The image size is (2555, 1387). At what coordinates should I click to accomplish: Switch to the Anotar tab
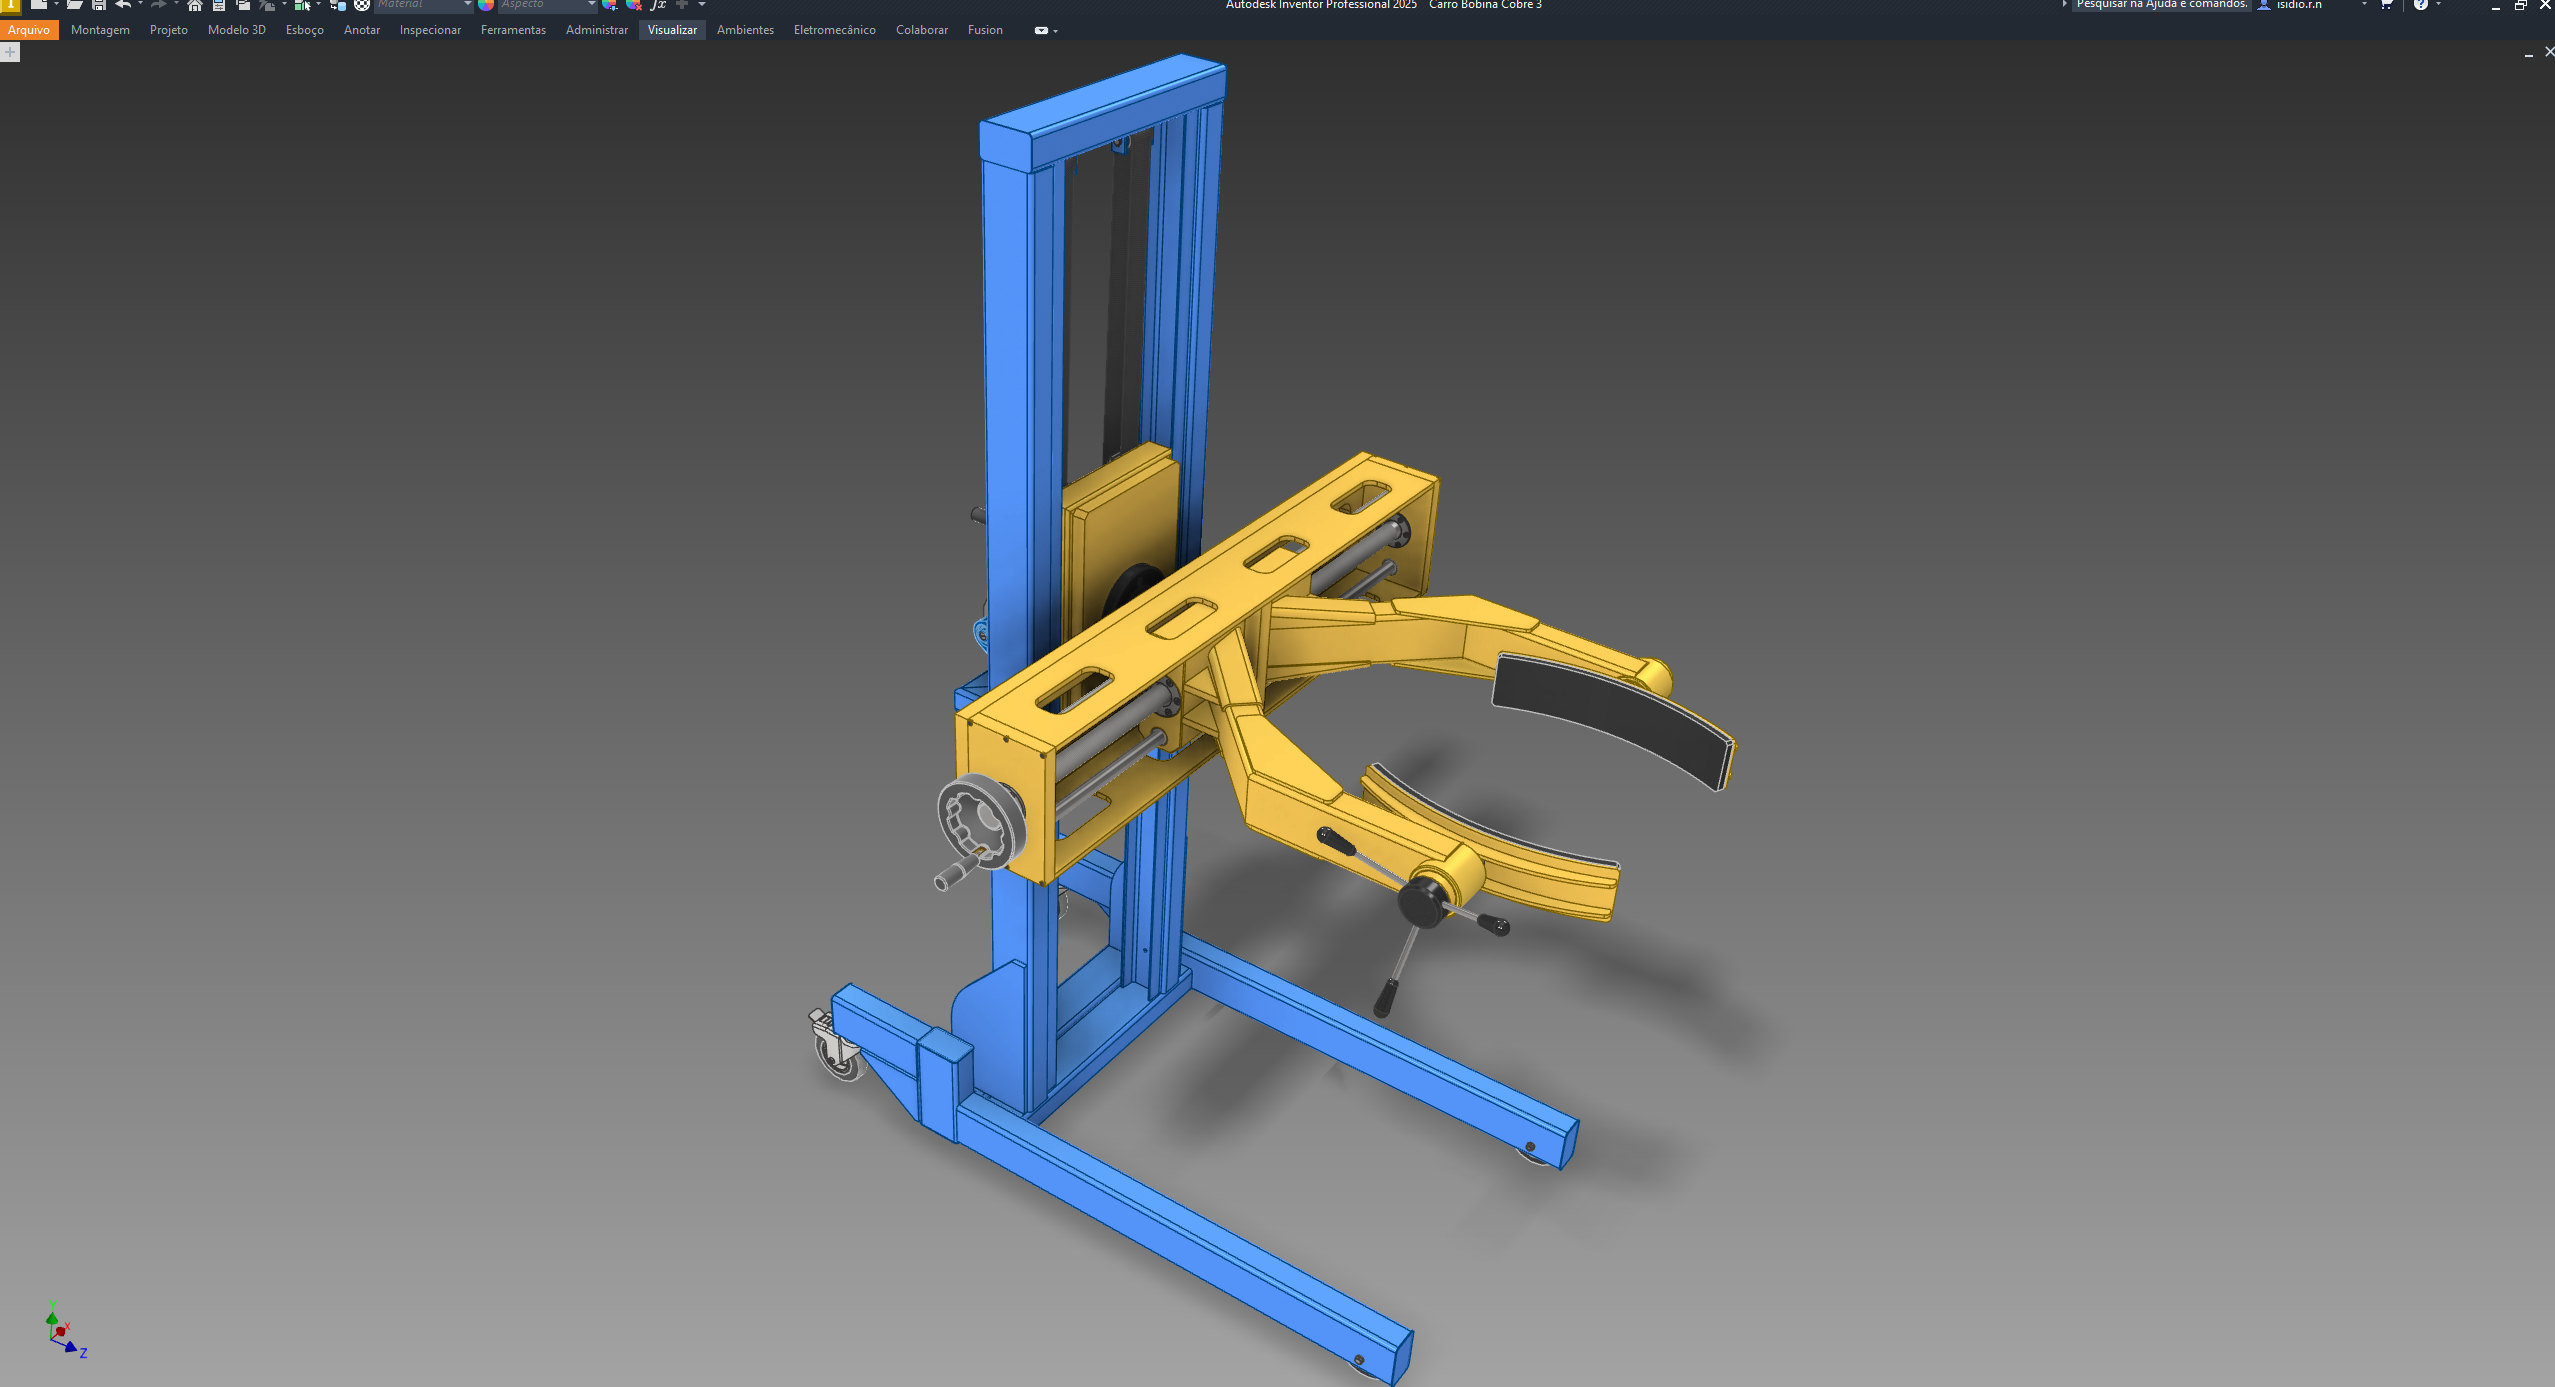[362, 30]
